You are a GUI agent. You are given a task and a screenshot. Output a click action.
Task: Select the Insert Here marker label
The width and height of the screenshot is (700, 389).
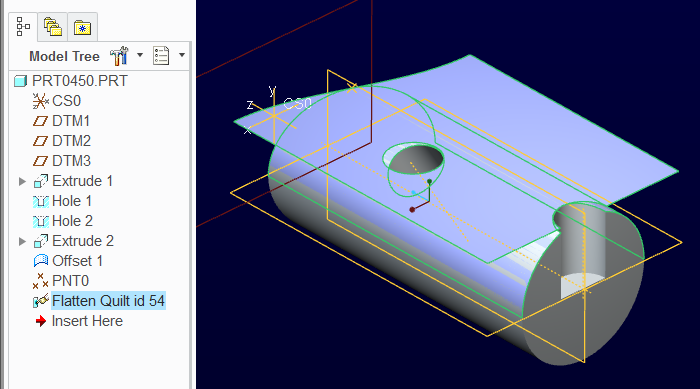click(87, 321)
